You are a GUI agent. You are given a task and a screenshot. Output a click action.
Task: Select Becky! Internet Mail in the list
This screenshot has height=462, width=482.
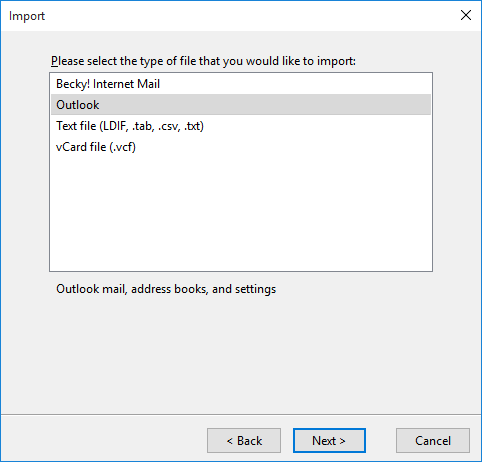(241, 84)
